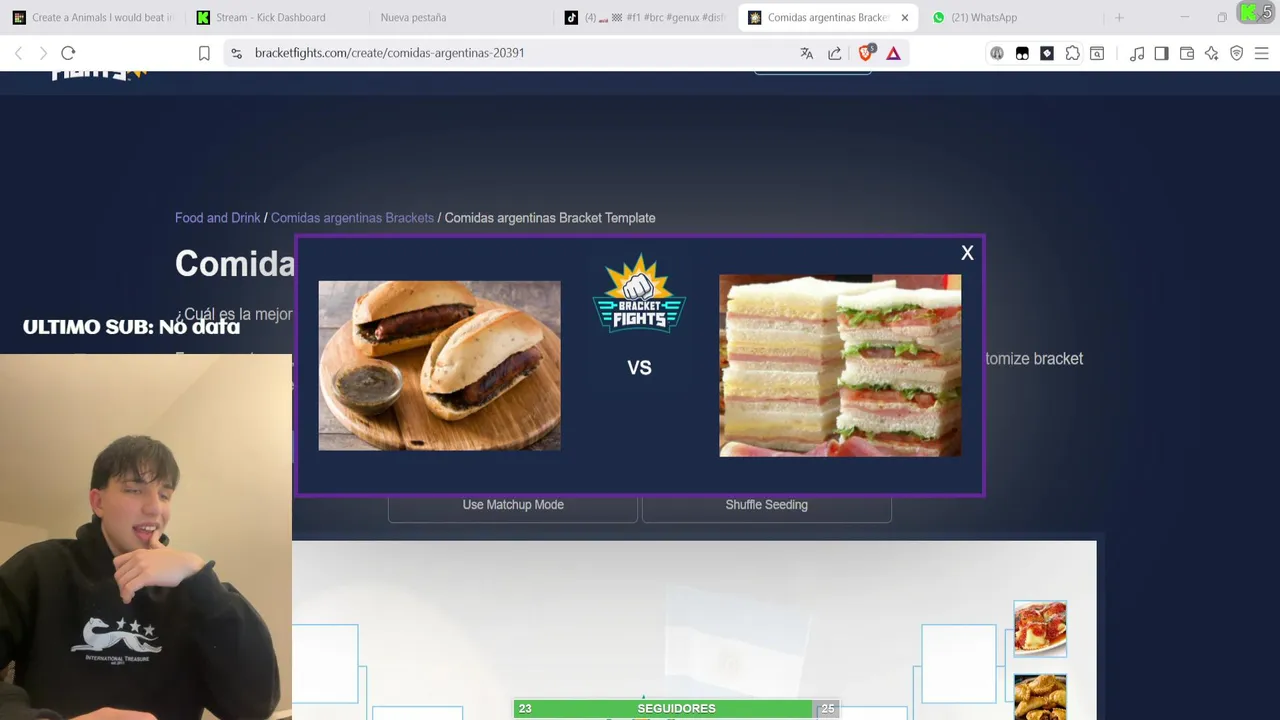Open the extensions puzzle piece menu

[1072, 53]
